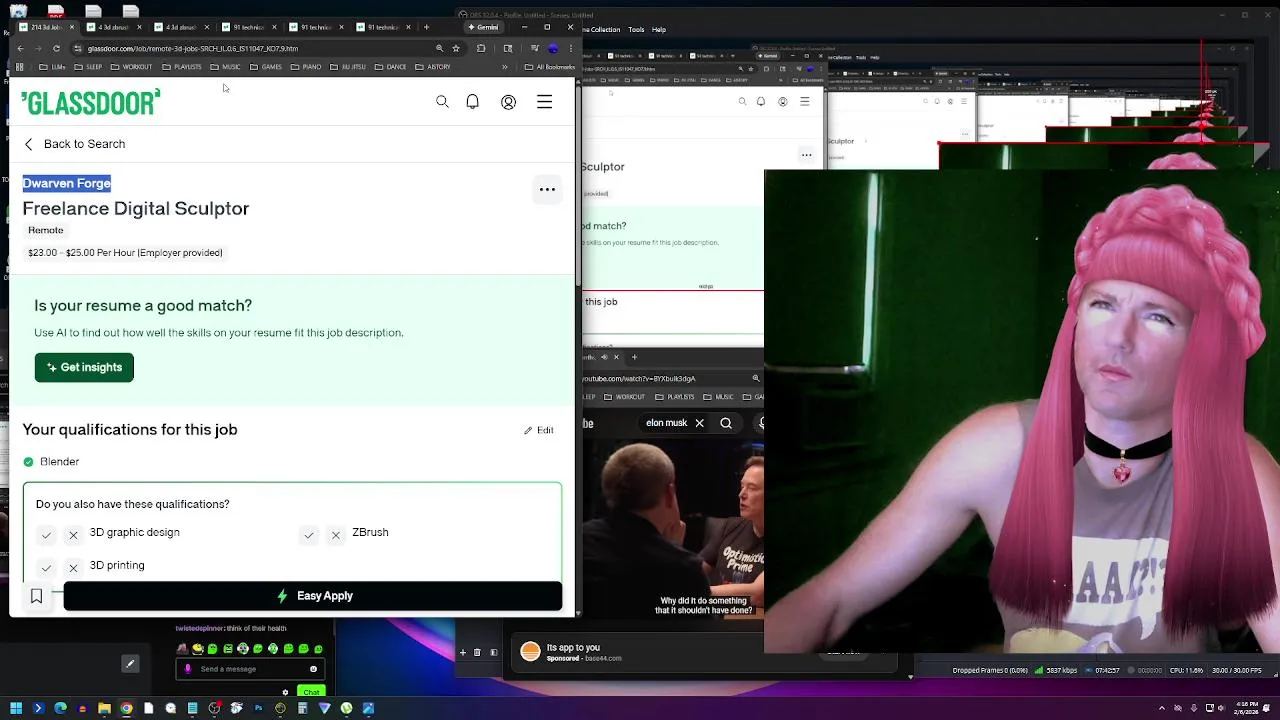This screenshot has height=720, width=1280.
Task: Open job options three-dot button
Action: [547, 189]
